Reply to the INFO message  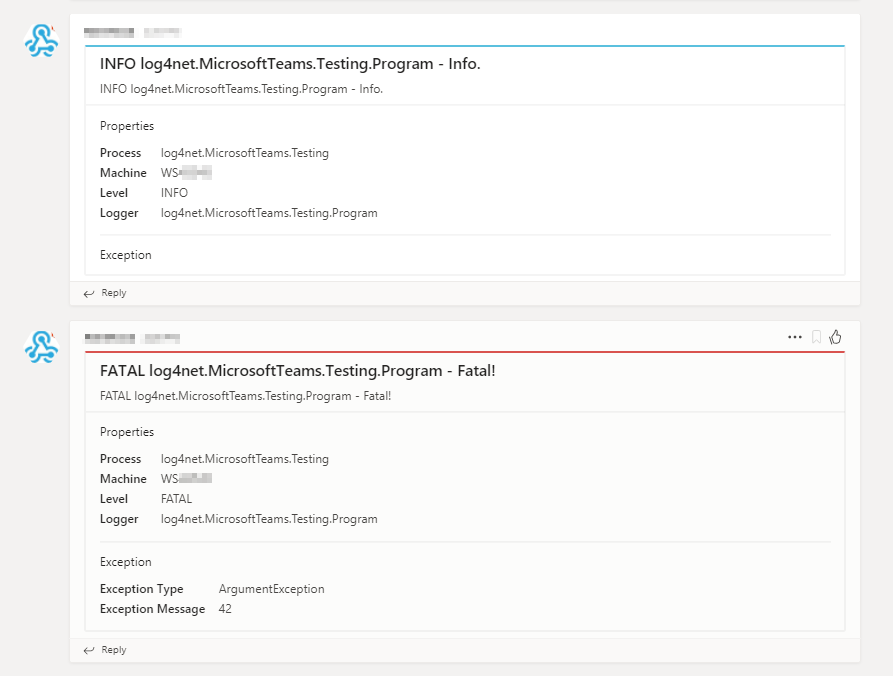[x=114, y=293]
